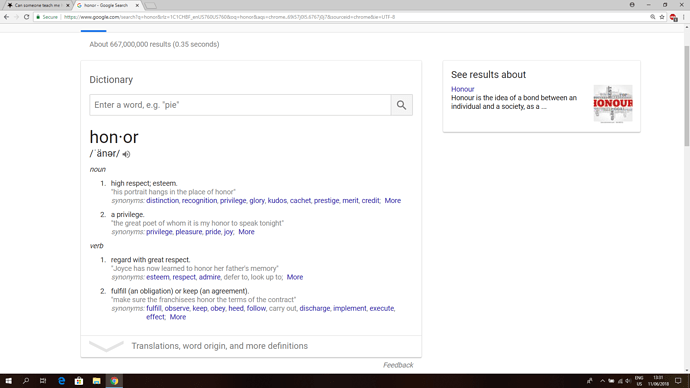Open the synonym 'execute'
Viewport: 690px width, 388px height.
point(382,308)
